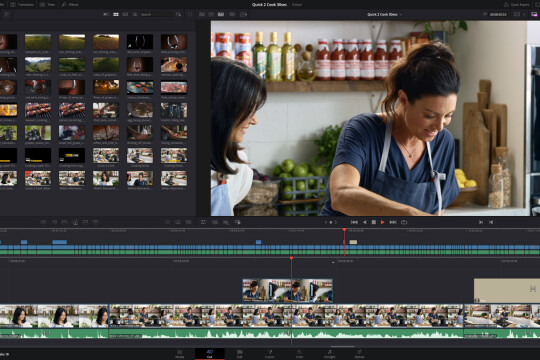Switch media pool to thumbnail view
This screenshot has width=540, height=360.
(116, 14)
